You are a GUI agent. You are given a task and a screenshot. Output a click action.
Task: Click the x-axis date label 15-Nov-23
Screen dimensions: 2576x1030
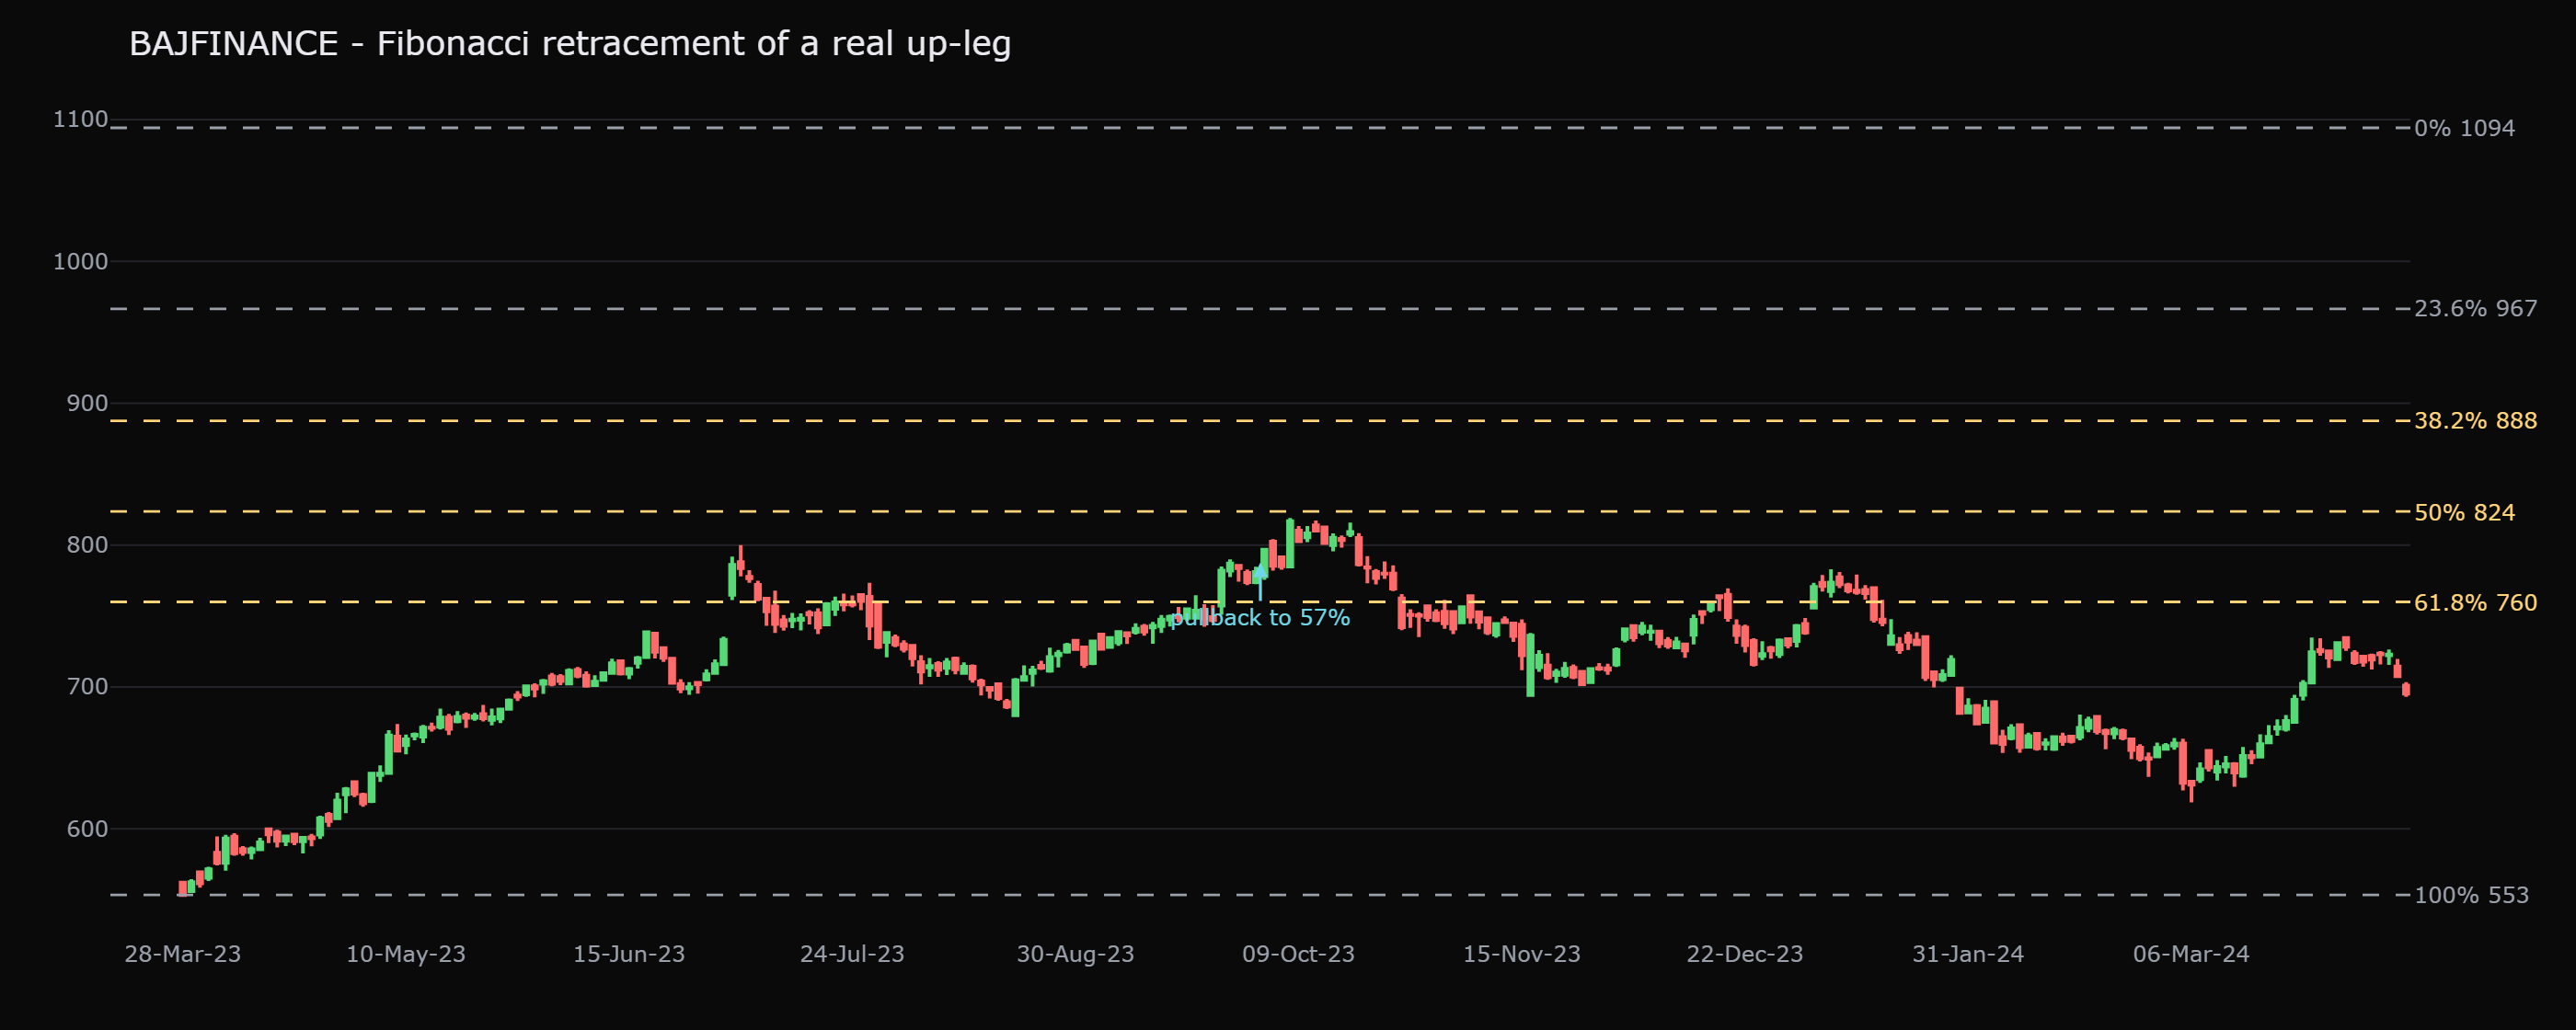tap(1522, 954)
